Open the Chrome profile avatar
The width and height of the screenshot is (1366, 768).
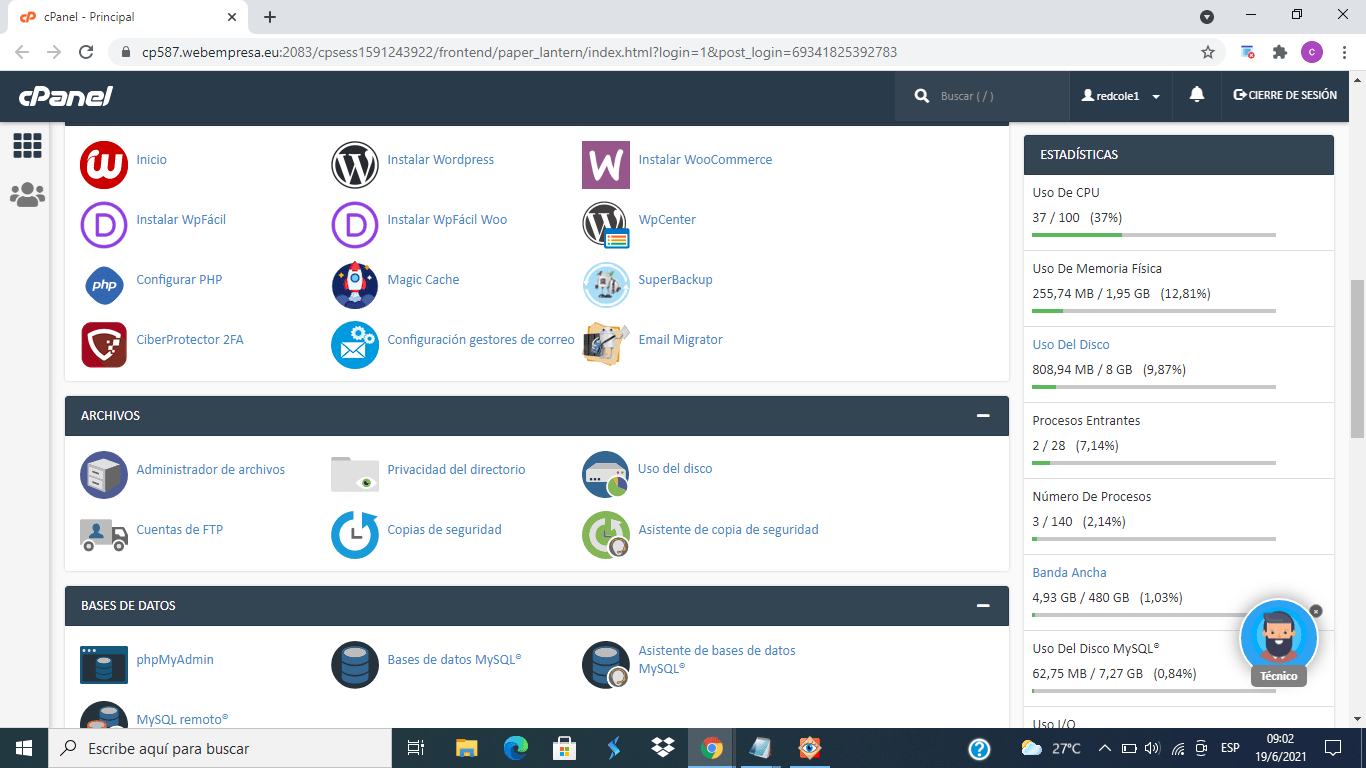[1312, 52]
